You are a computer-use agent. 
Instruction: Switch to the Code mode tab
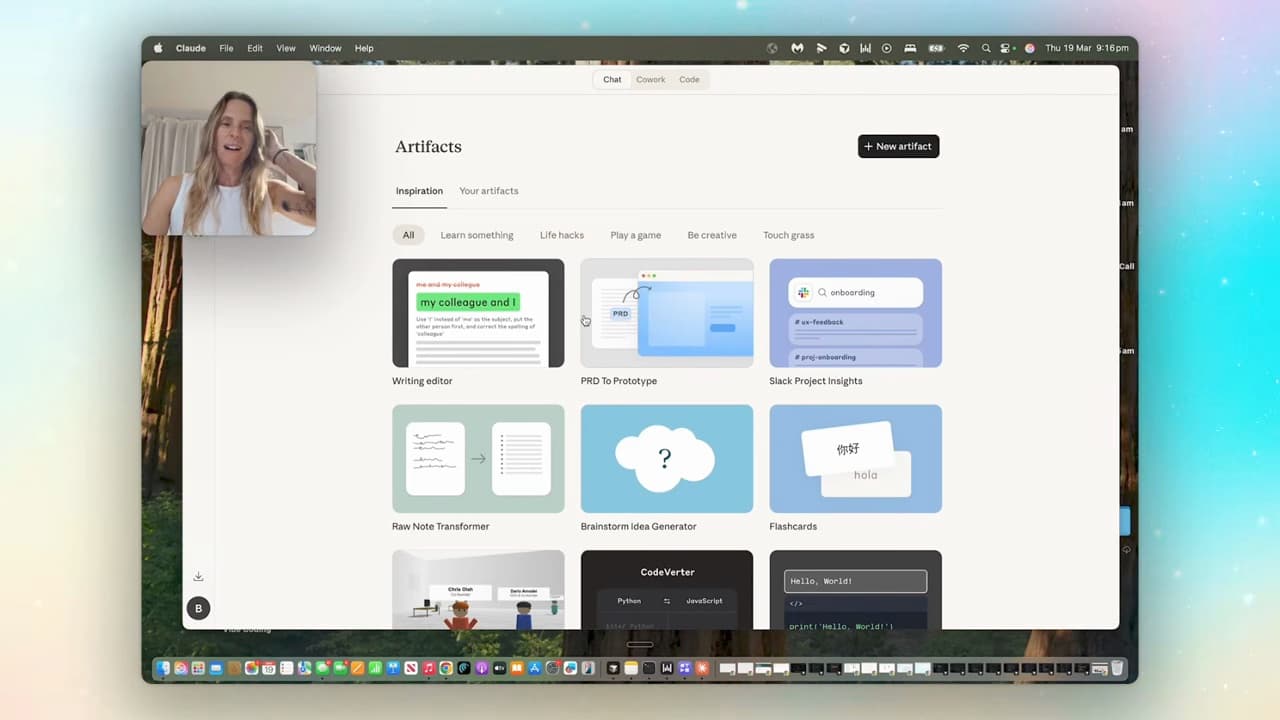click(x=690, y=80)
